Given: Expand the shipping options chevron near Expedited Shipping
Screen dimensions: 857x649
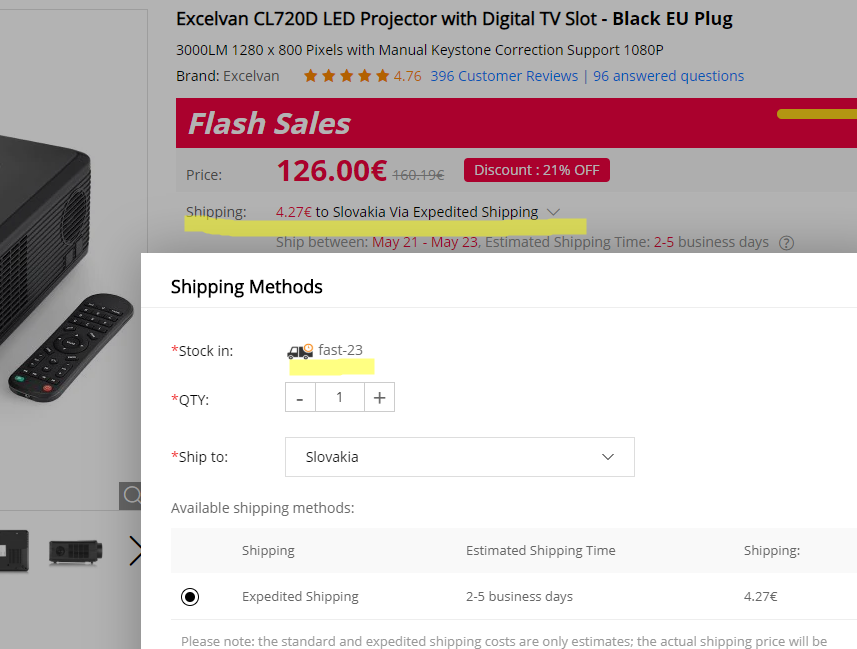Looking at the screenshot, I should [553, 212].
